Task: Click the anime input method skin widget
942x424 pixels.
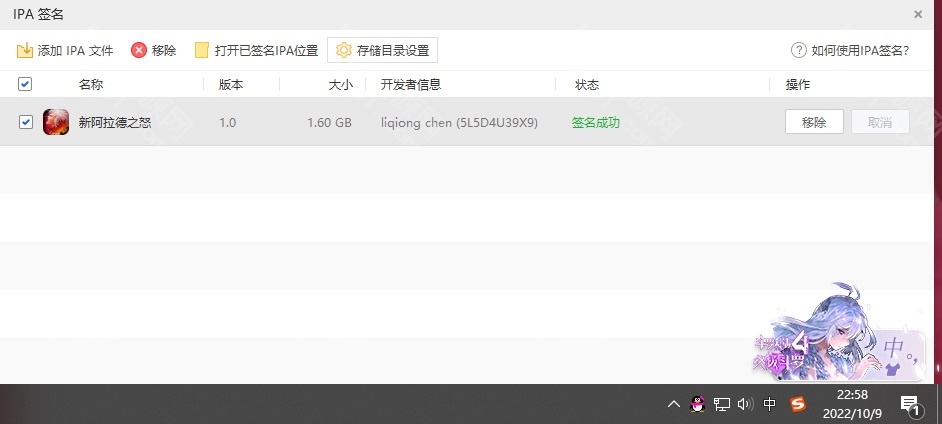Action: tap(839, 334)
